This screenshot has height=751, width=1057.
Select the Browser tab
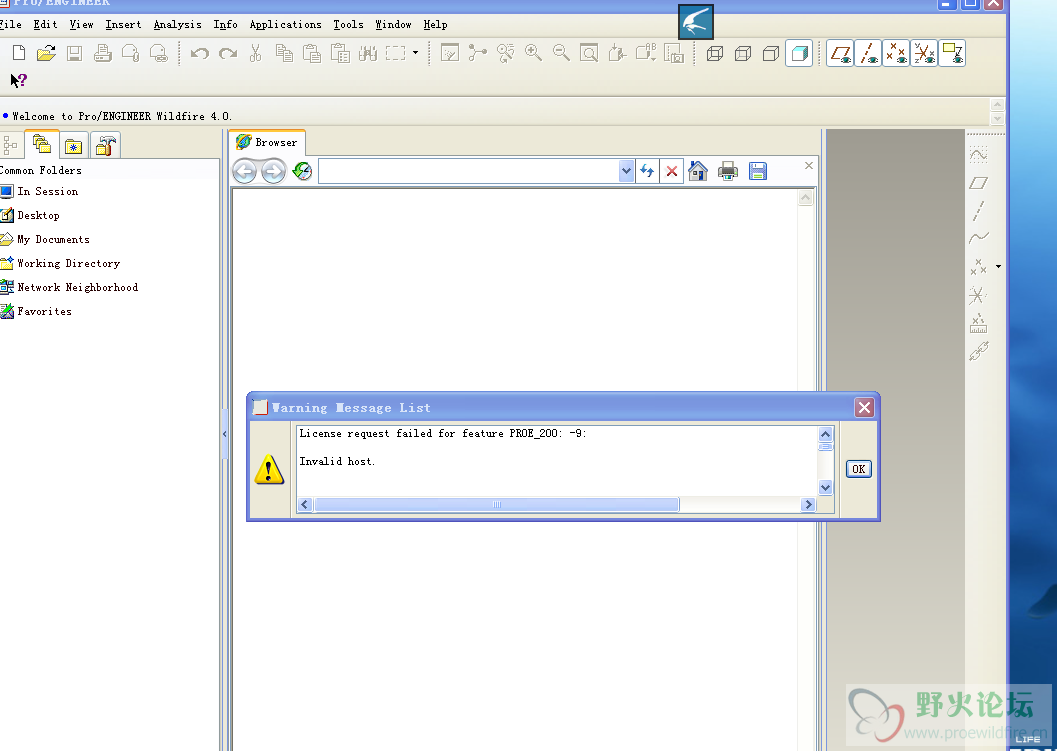click(x=268, y=142)
